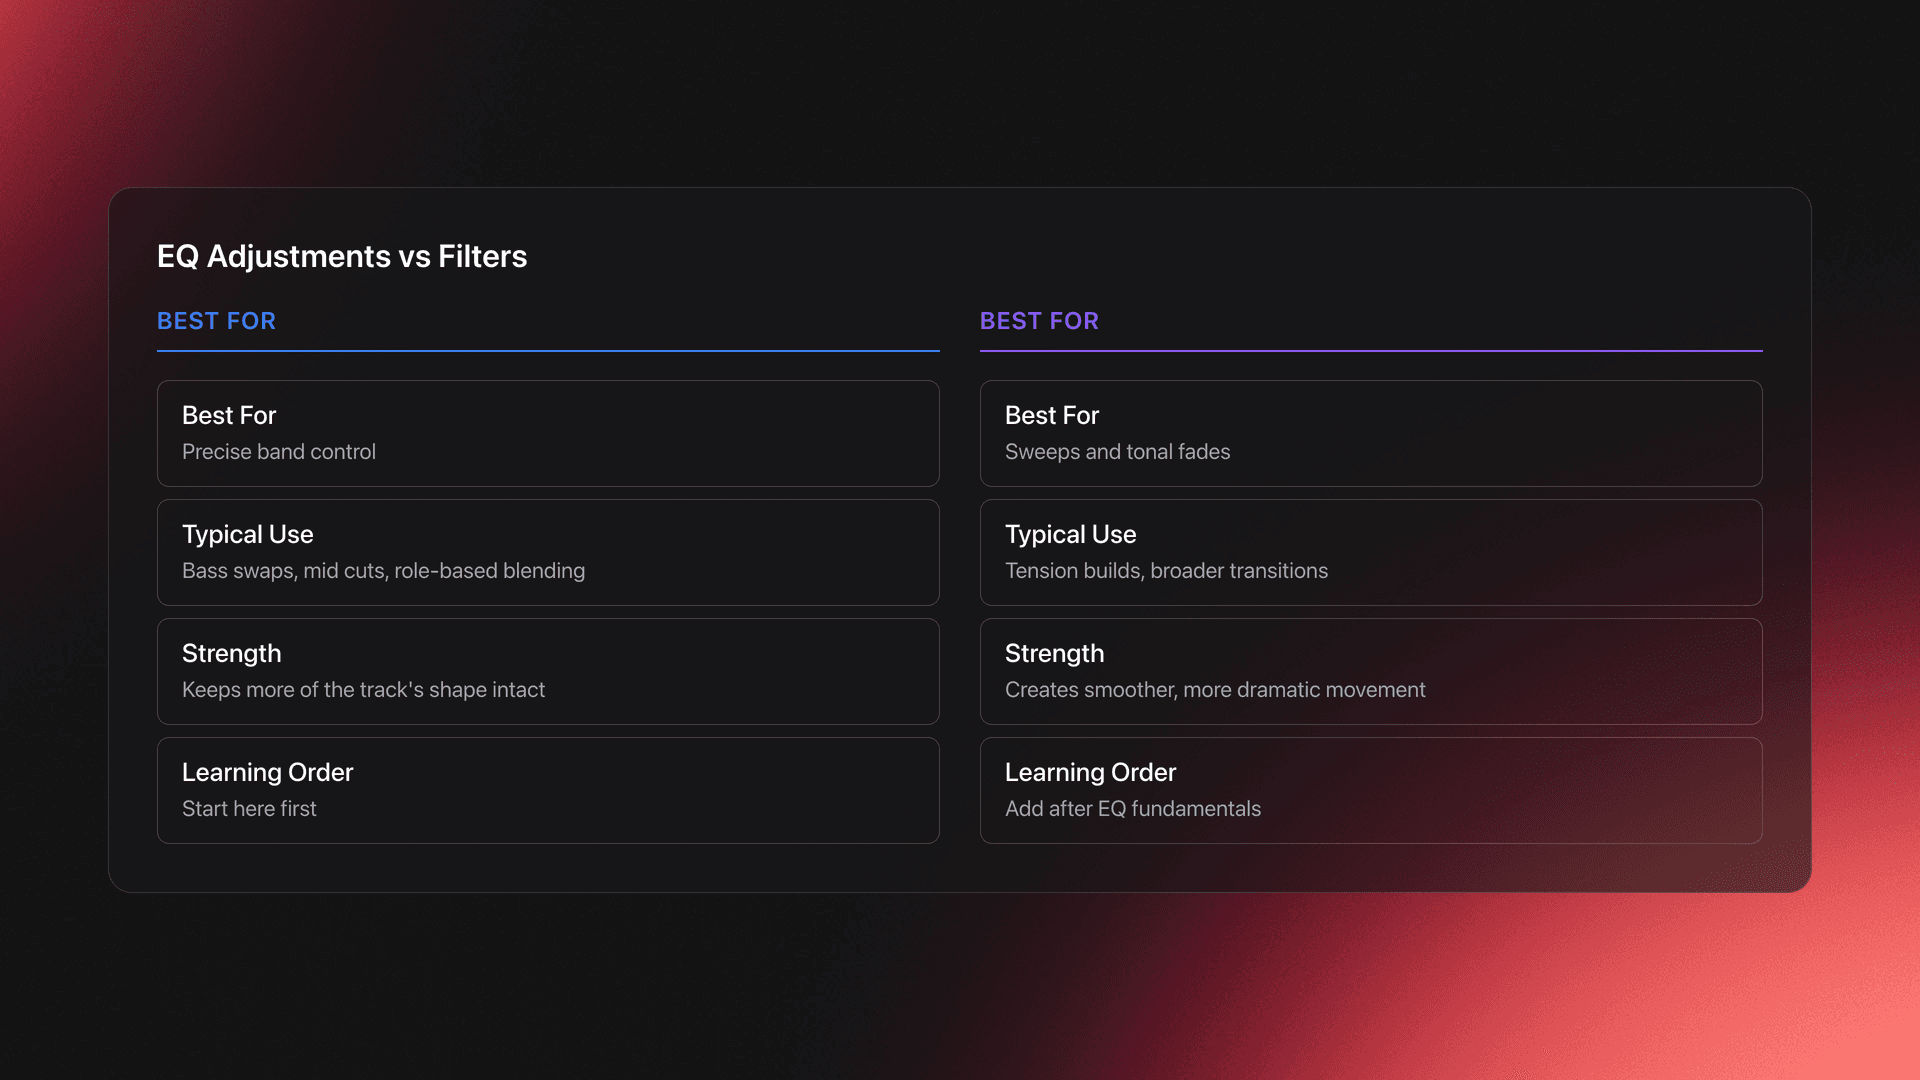
Task: Click the blue underline divider
Action: 547,352
